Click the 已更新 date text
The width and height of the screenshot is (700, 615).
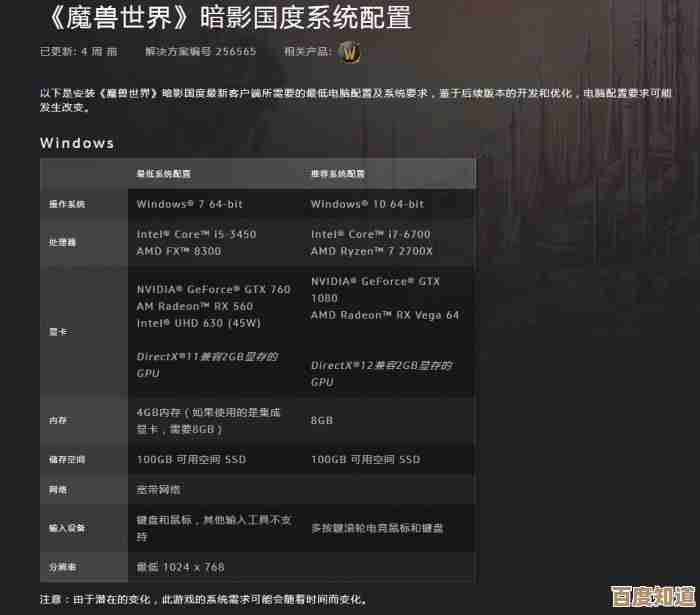point(79,52)
